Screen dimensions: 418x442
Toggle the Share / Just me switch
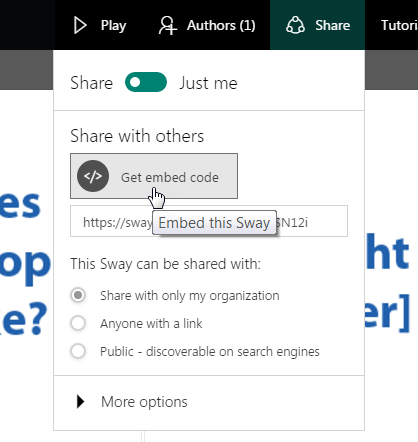pos(146,82)
